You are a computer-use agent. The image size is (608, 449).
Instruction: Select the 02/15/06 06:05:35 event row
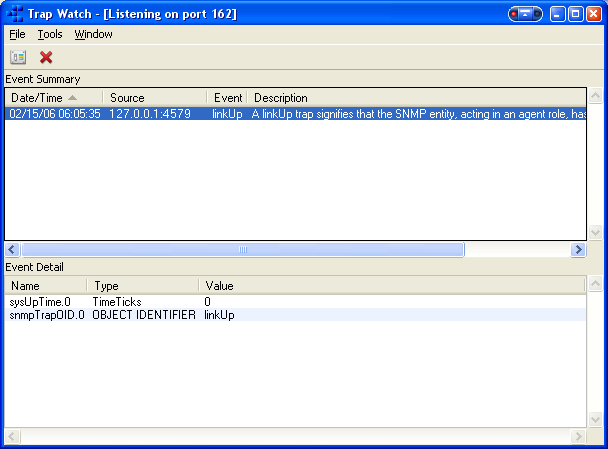coord(295,114)
